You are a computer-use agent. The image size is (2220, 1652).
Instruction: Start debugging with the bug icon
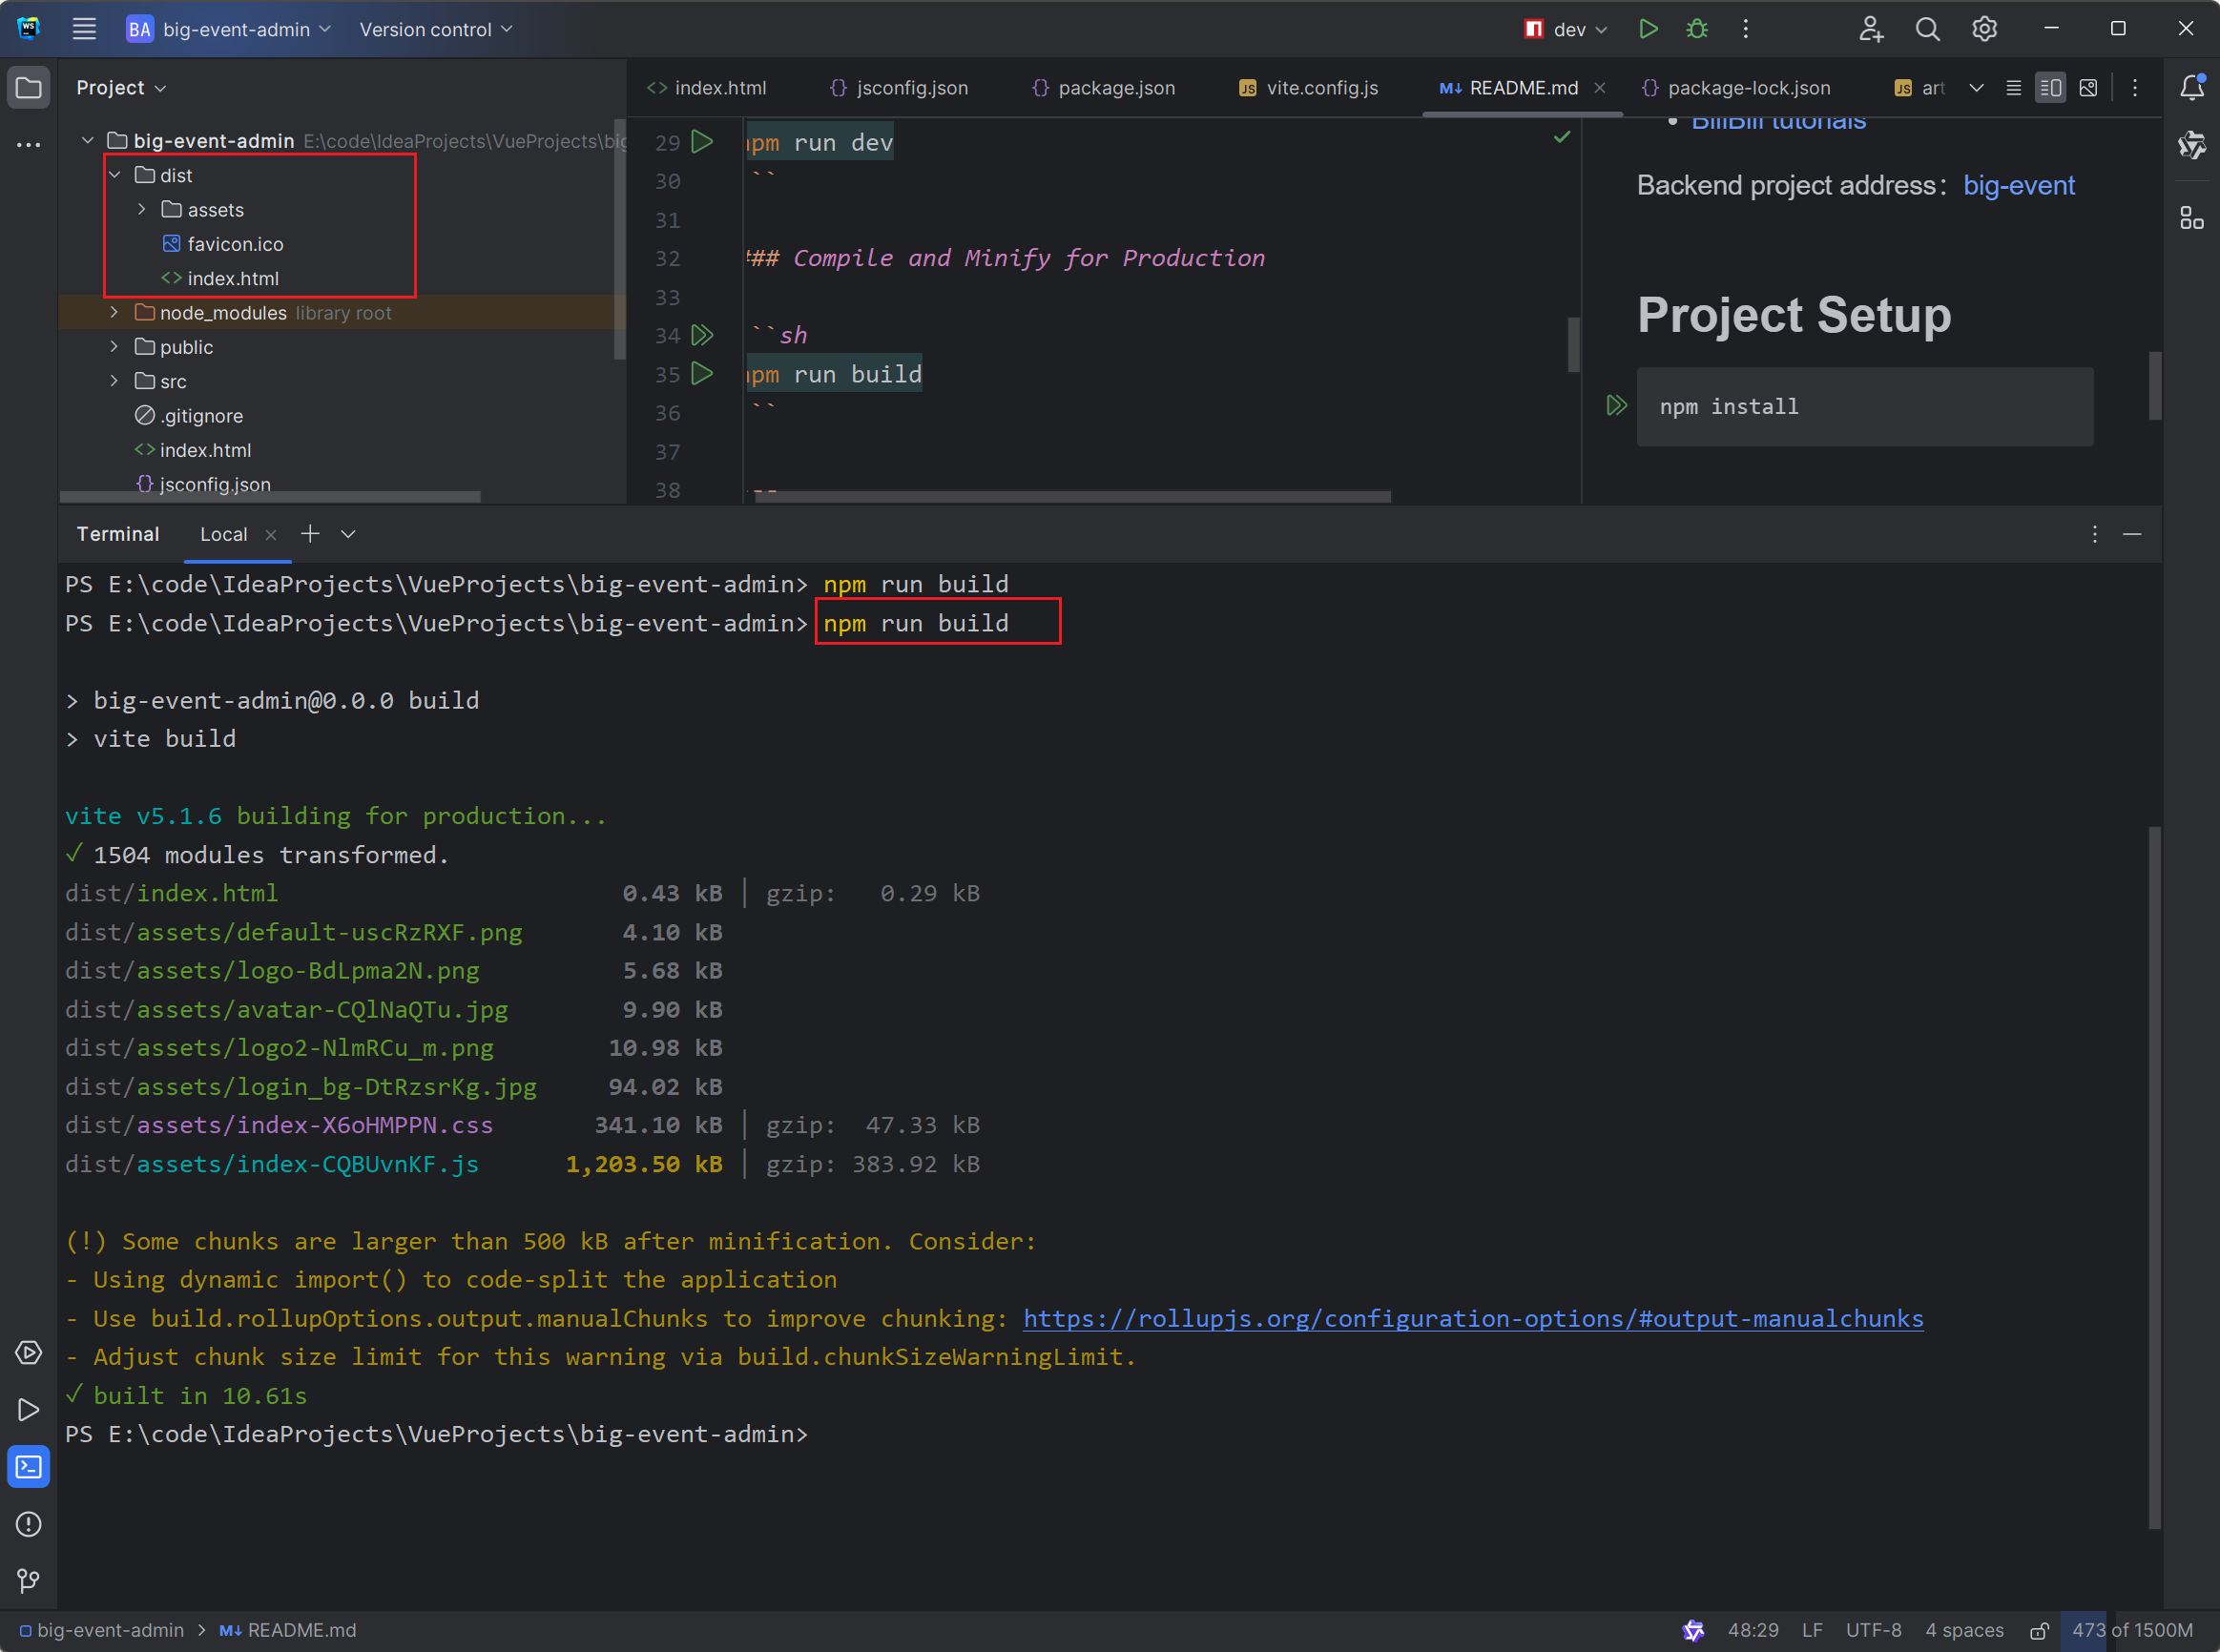tap(1697, 29)
